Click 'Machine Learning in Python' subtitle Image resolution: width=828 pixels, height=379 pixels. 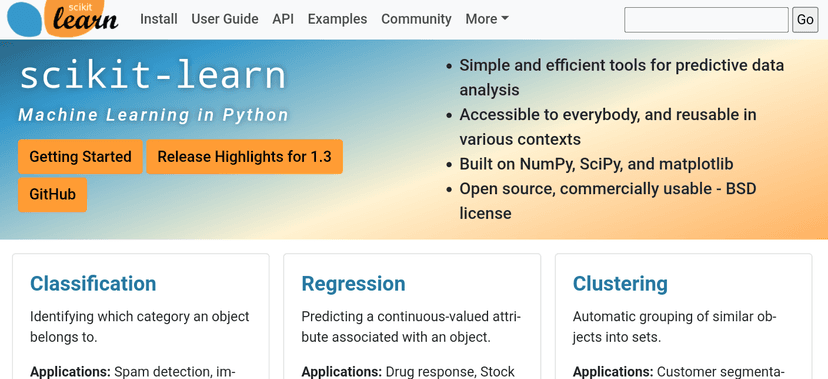pyautogui.click(x=154, y=115)
